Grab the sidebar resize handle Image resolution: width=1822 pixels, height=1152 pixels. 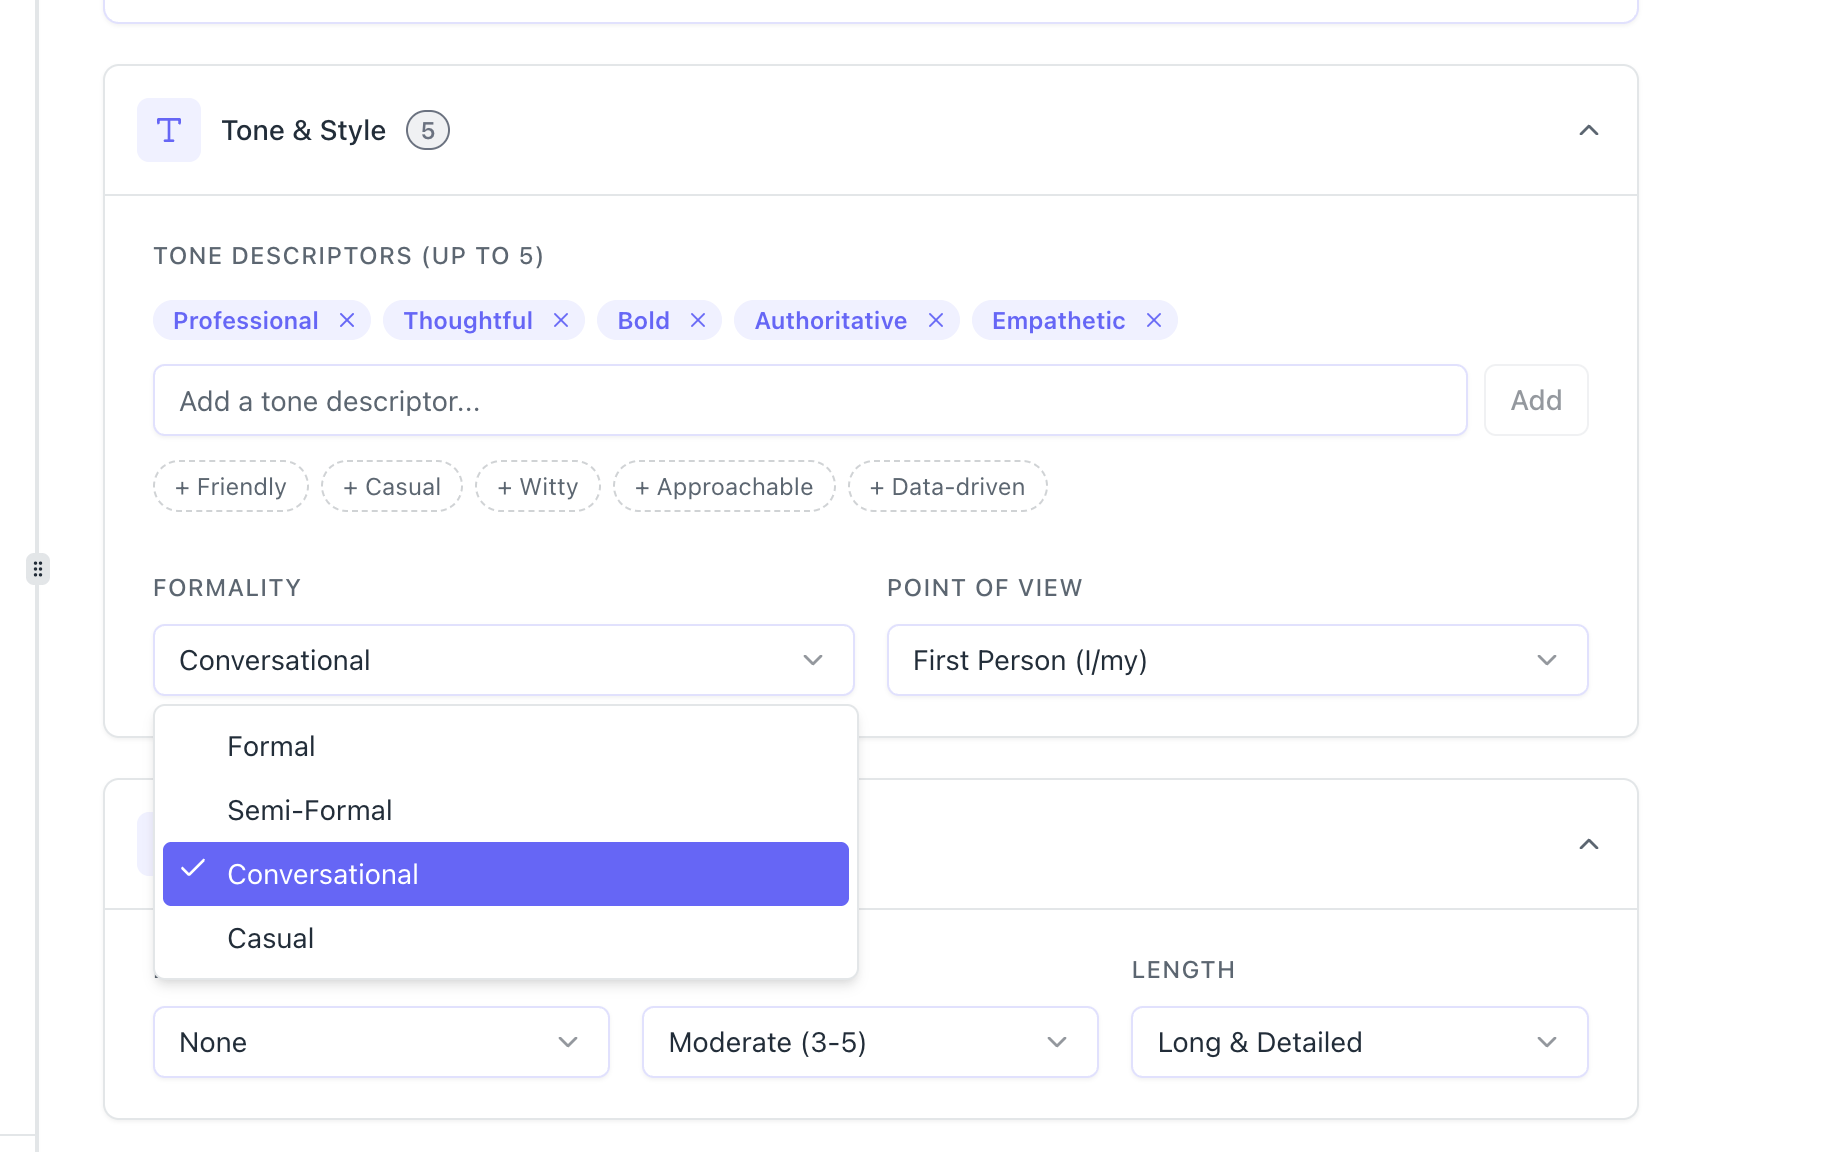point(38,569)
